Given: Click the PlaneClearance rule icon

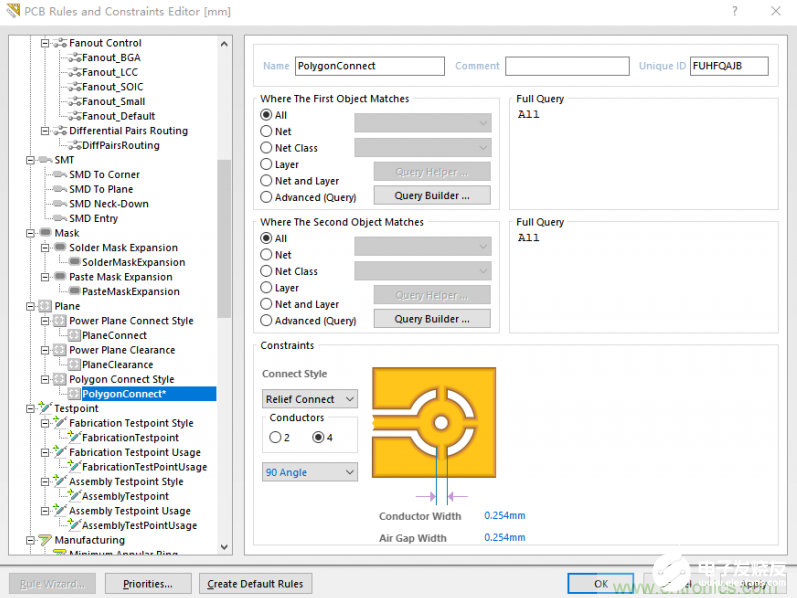Looking at the screenshot, I should [x=75, y=365].
